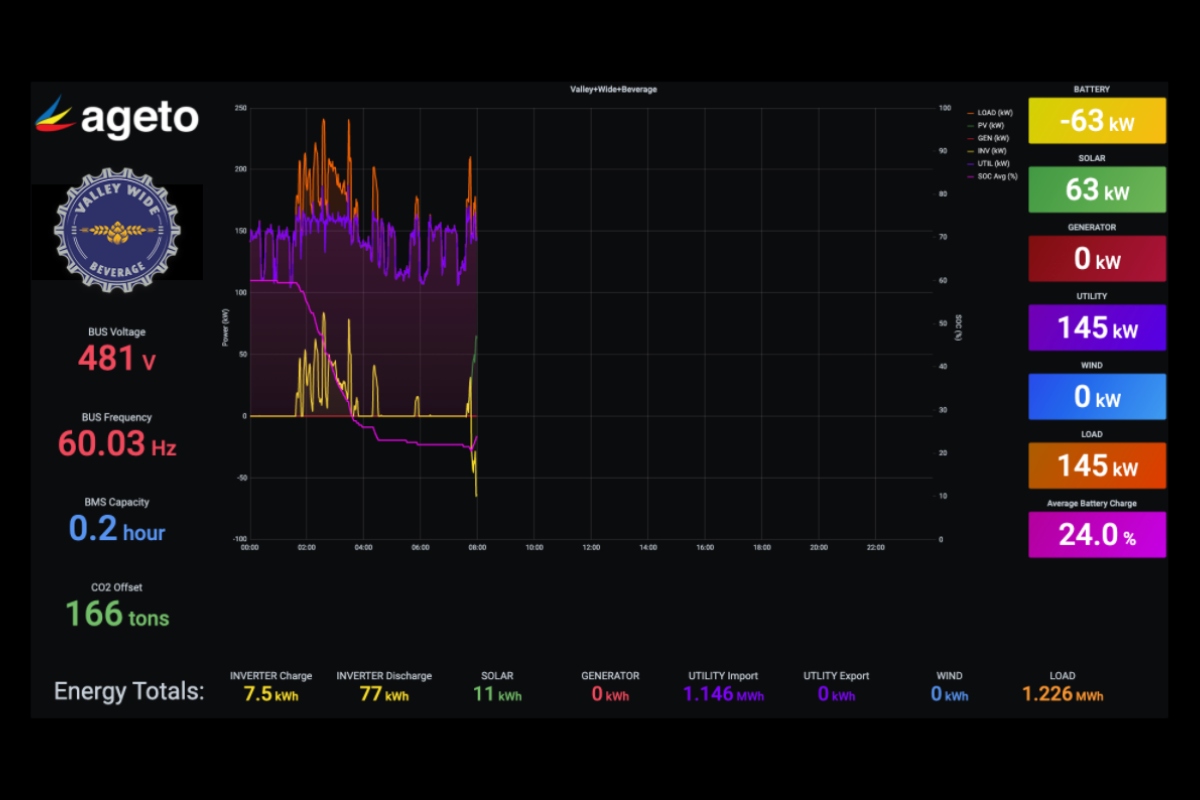The height and width of the screenshot is (800, 1200).
Task: Open the BATTERY panel title menu
Action: 1096,89
